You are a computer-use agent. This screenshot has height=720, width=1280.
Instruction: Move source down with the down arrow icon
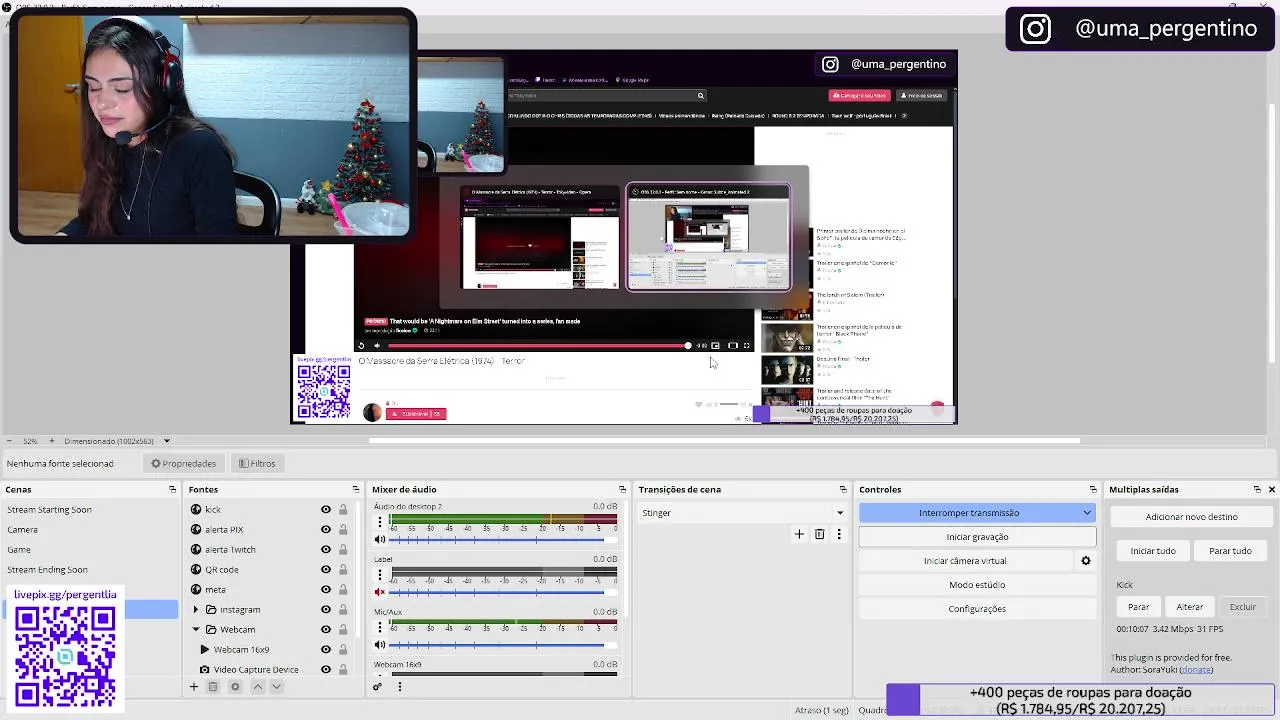(277, 687)
